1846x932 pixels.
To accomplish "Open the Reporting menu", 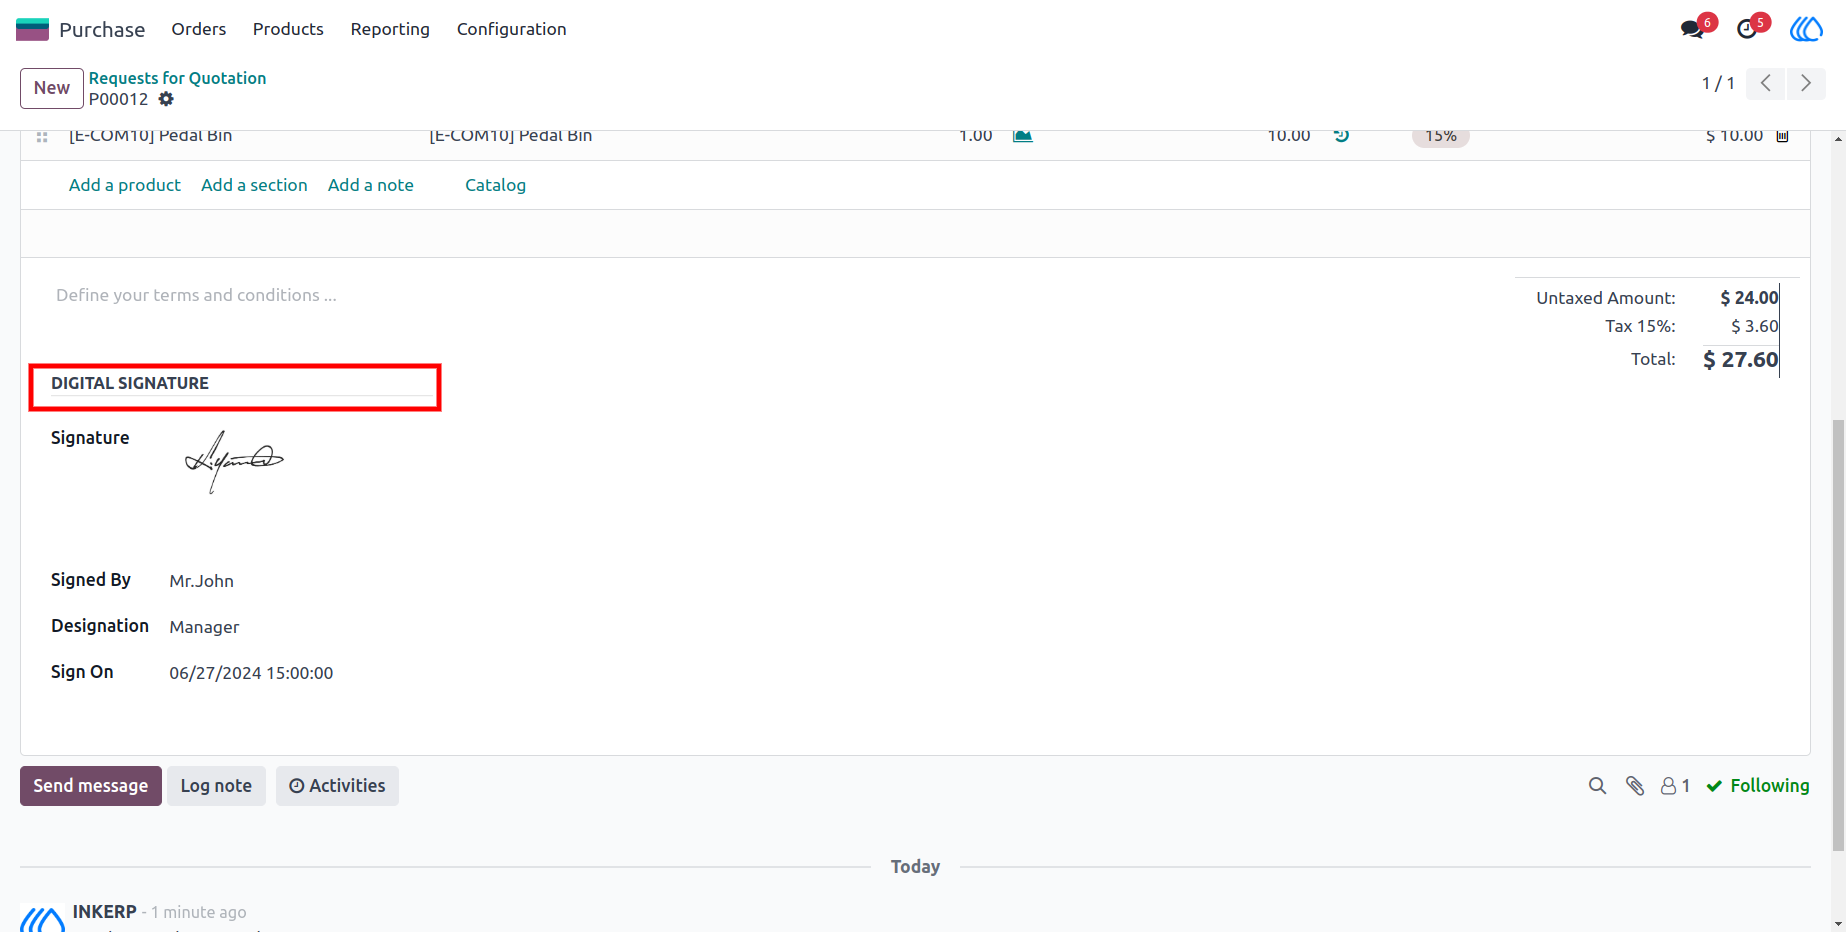I will click(x=390, y=29).
